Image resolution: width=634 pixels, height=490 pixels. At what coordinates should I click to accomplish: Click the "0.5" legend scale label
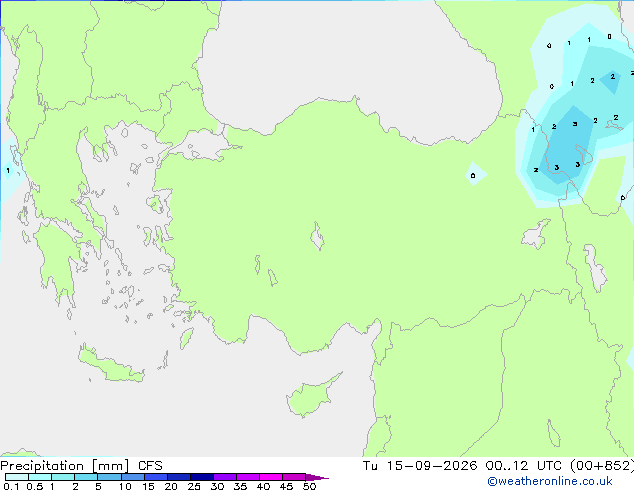coord(34,486)
